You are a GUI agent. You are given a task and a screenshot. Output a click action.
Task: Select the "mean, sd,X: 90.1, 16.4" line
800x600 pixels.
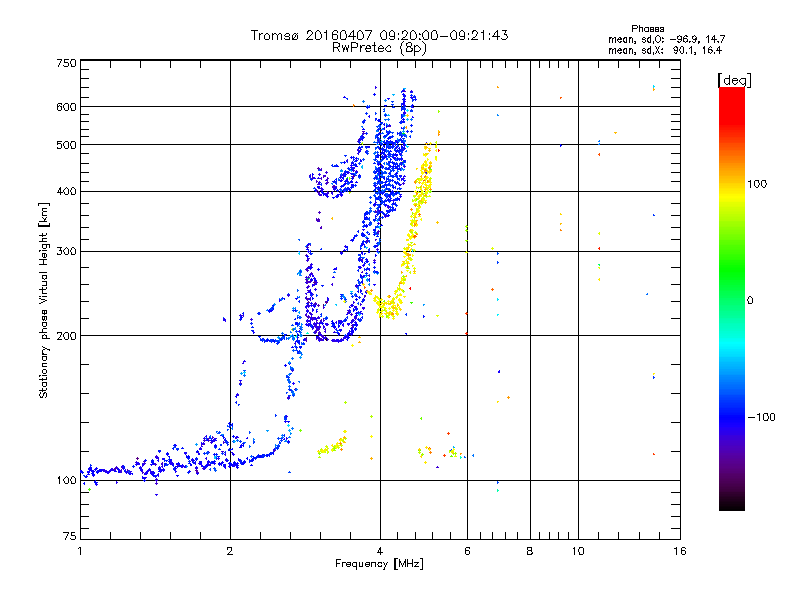665,50
